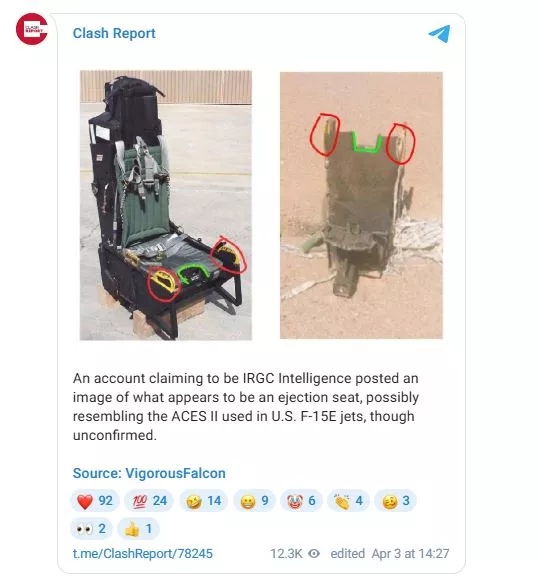
Task: React with the rolling laughing emoji
Action: pos(203,501)
